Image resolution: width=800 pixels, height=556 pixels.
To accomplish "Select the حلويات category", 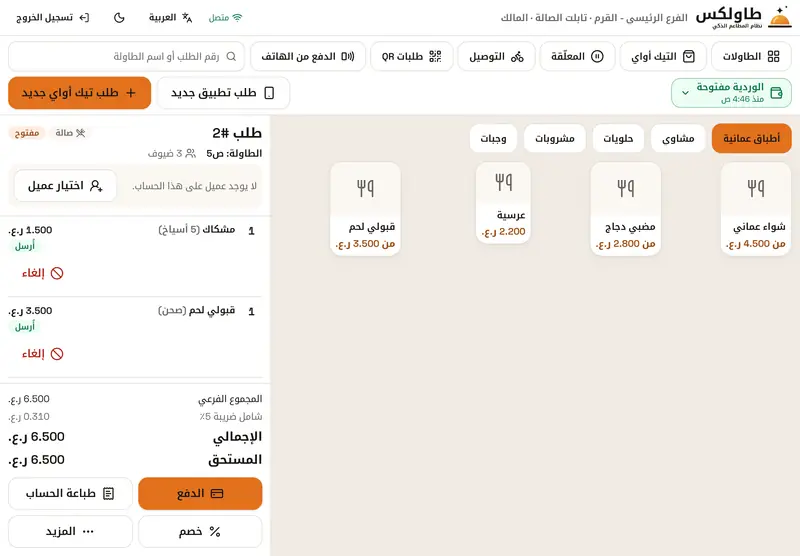I will tap(618, 138).
